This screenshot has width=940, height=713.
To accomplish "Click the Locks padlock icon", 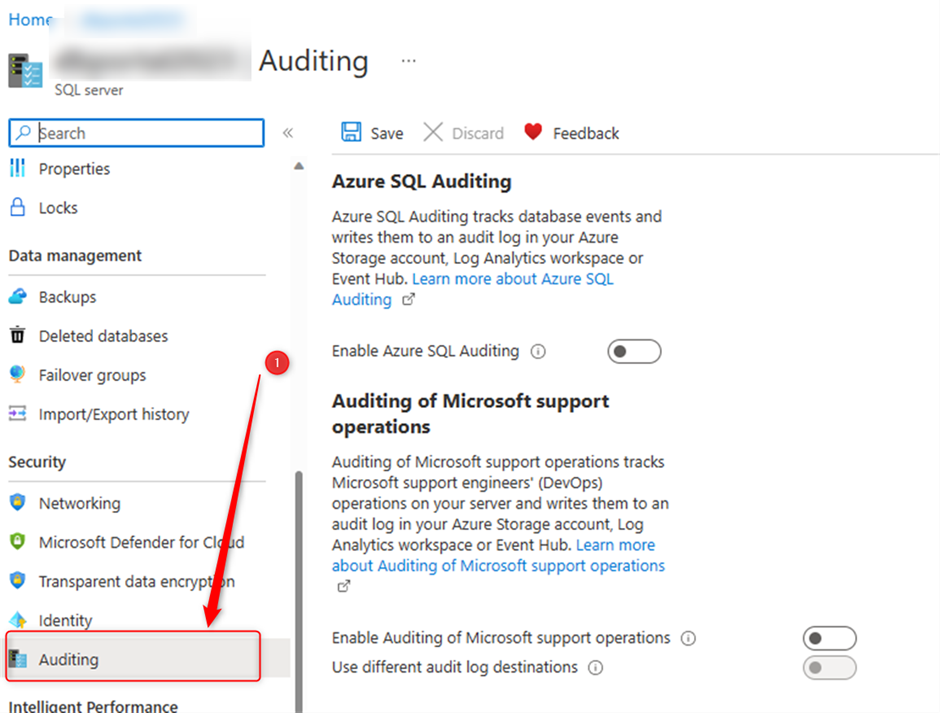I will click(x=18, y=207).
